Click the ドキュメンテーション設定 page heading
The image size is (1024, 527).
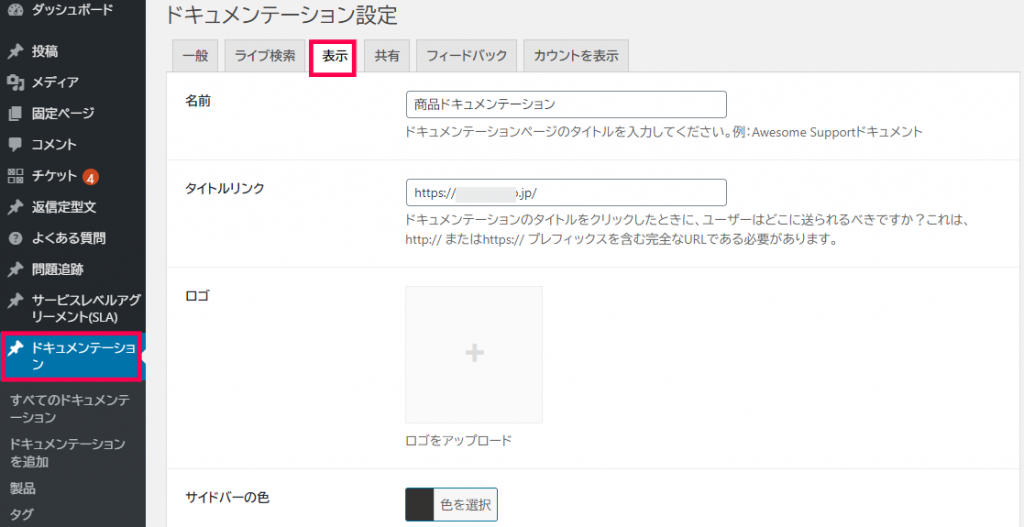coord(281,15)
